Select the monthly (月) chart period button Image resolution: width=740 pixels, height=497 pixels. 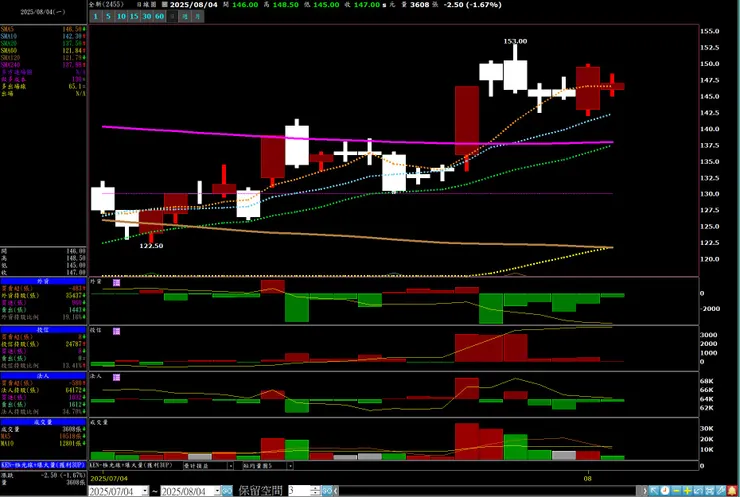tap(198, 17)
